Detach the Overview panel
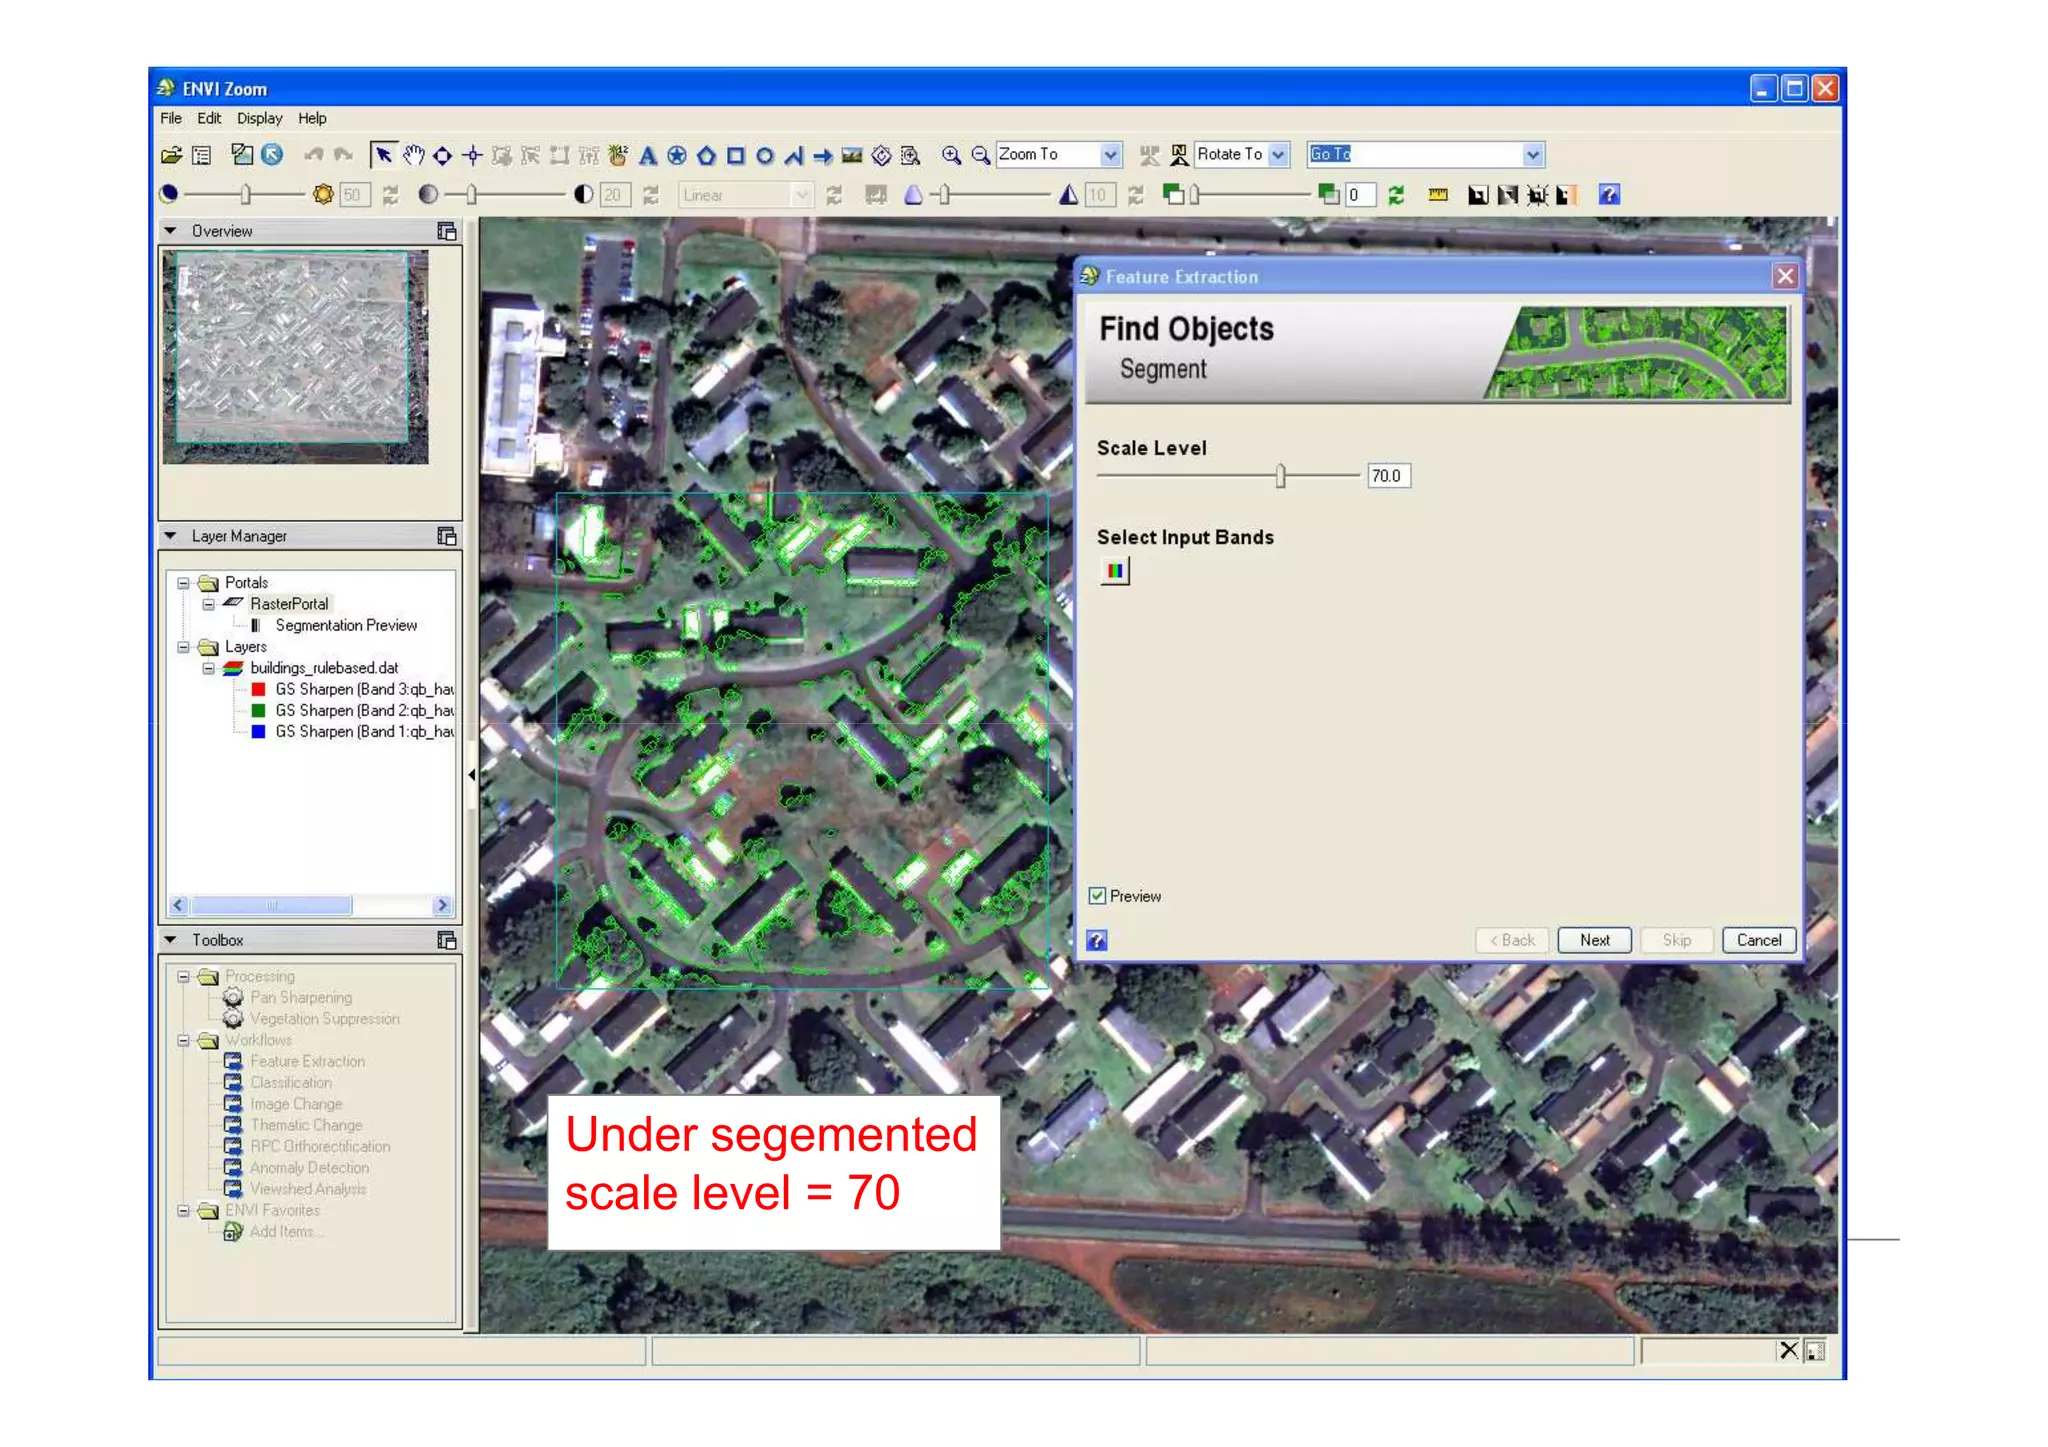2048x1447 pixels. [447, 231]
